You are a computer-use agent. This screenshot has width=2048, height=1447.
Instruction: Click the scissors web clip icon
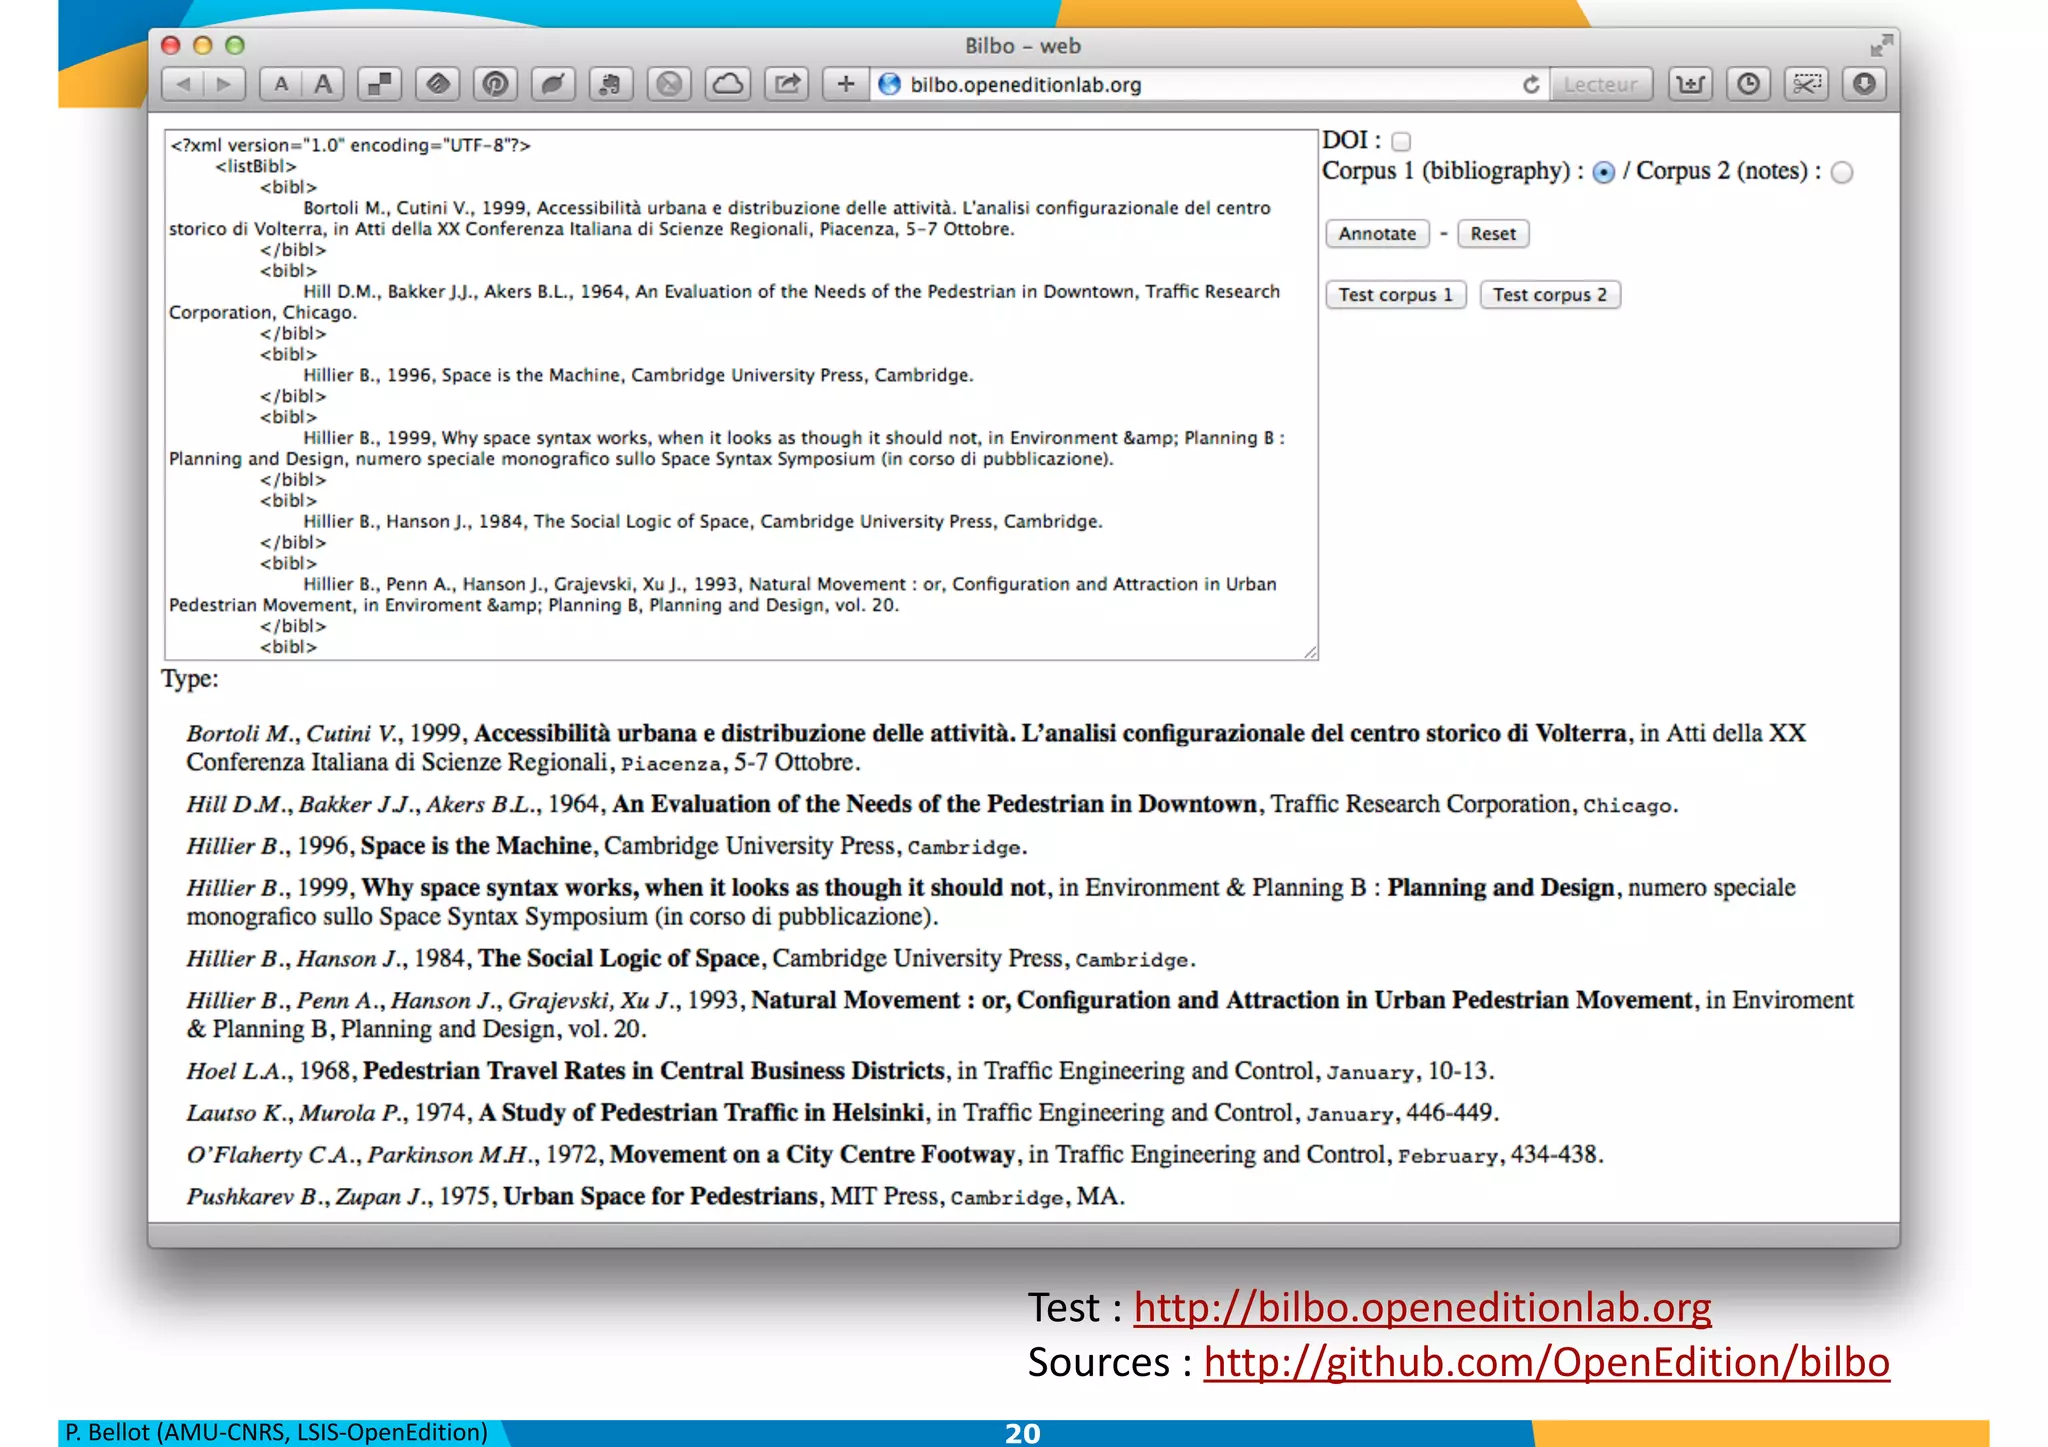1806,85
